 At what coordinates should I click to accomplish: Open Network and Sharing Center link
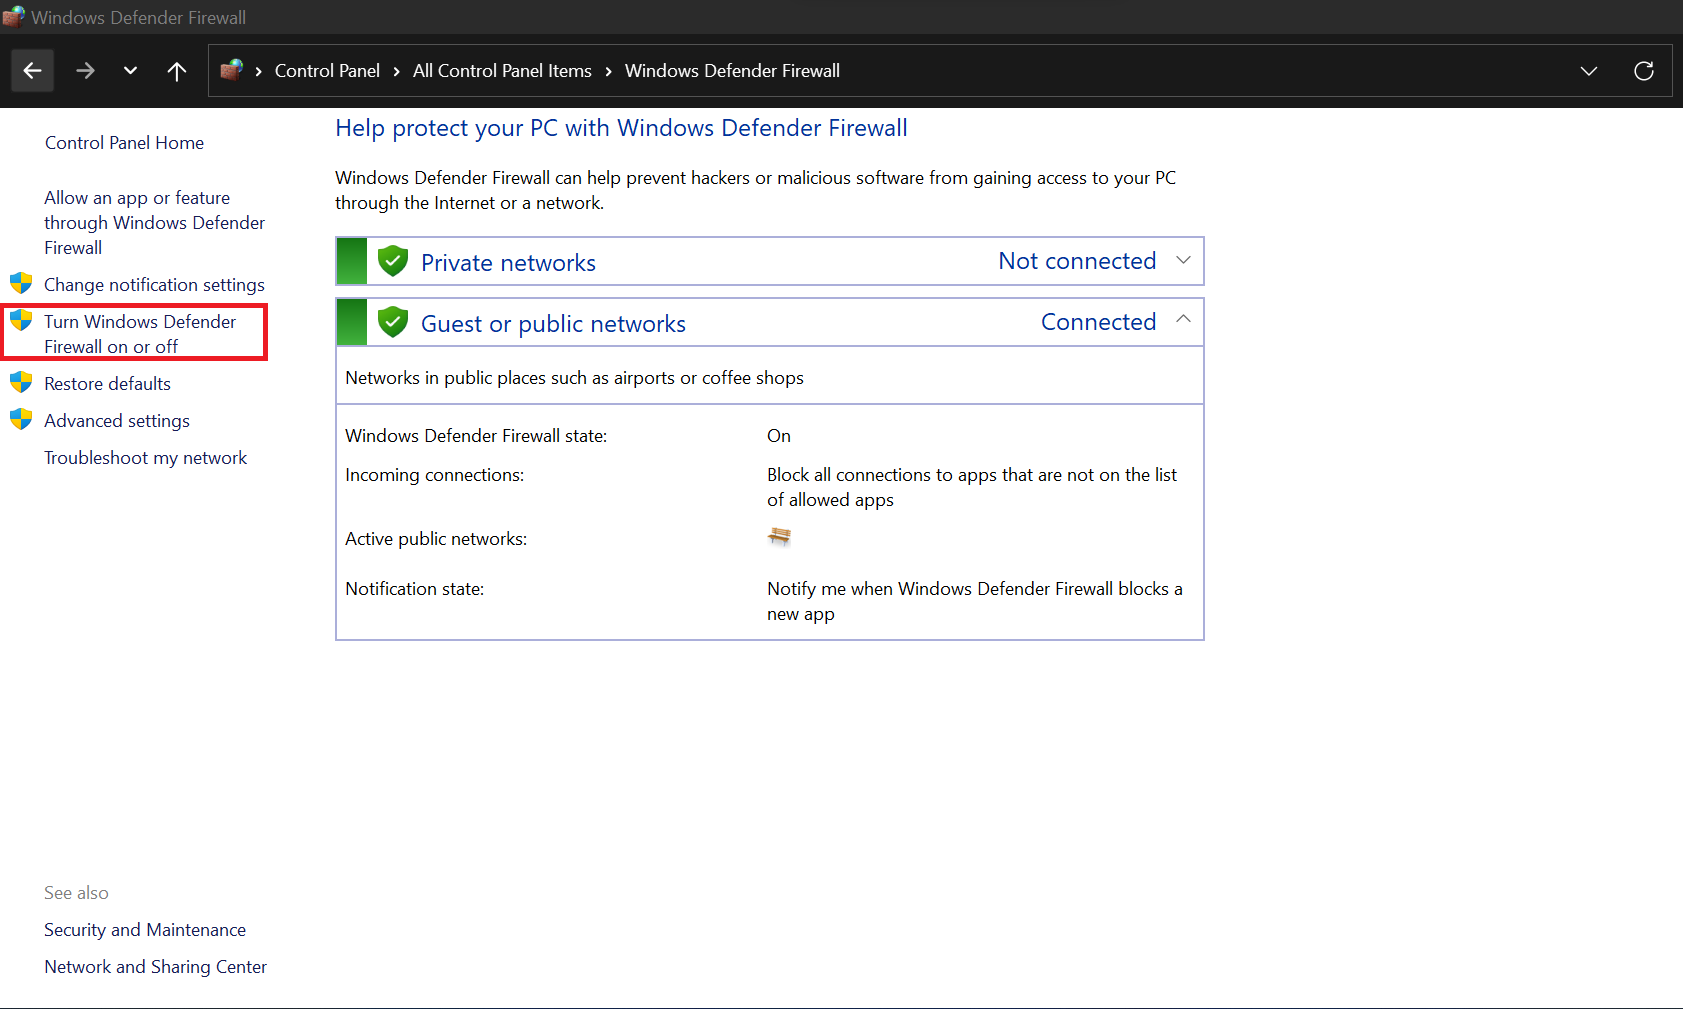155,967
